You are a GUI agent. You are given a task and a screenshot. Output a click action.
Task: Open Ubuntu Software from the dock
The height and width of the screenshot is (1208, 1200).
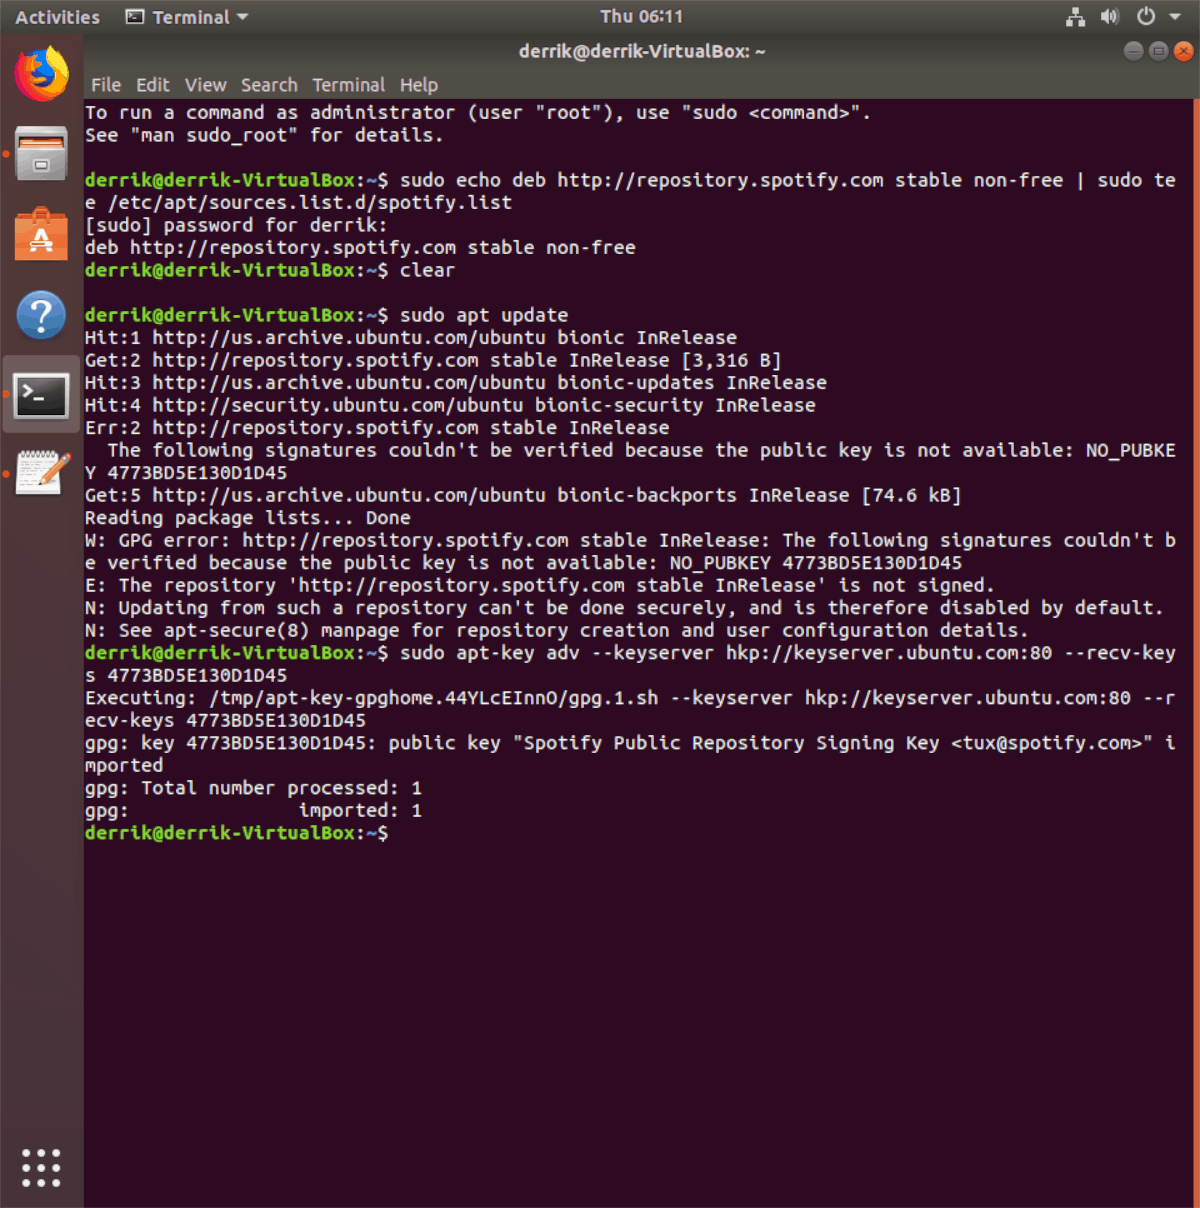[x=41, y=234]
